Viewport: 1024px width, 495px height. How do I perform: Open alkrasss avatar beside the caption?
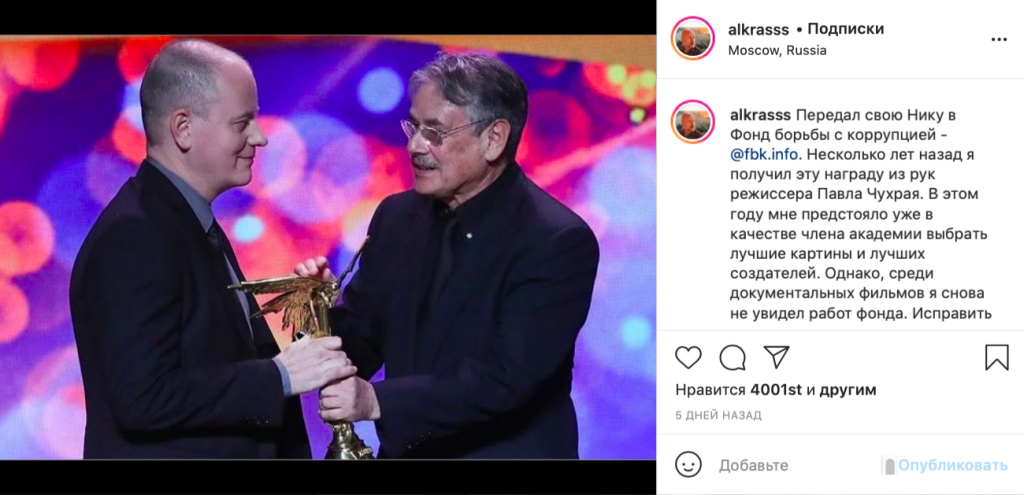[692, 122]
